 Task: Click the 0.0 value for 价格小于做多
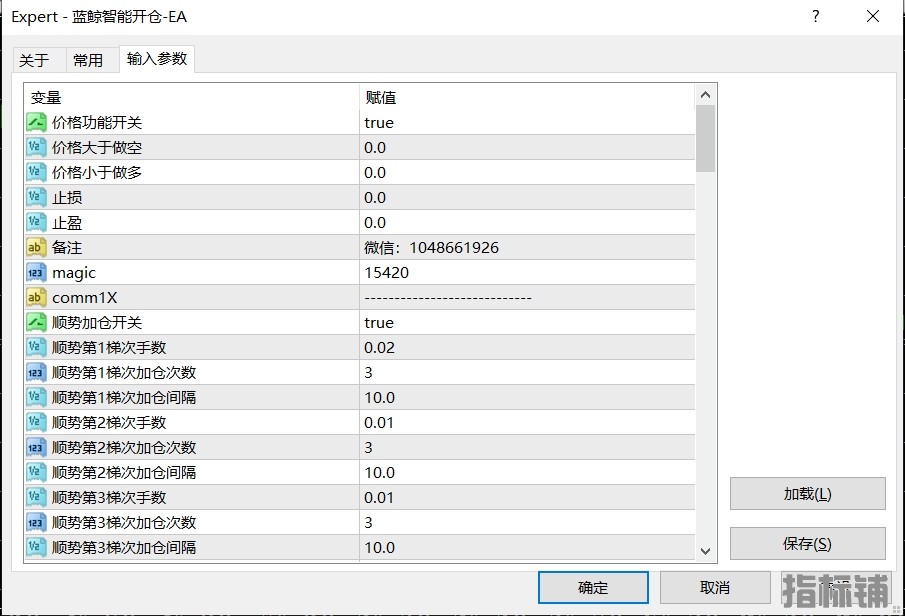(x=527, y=172)
